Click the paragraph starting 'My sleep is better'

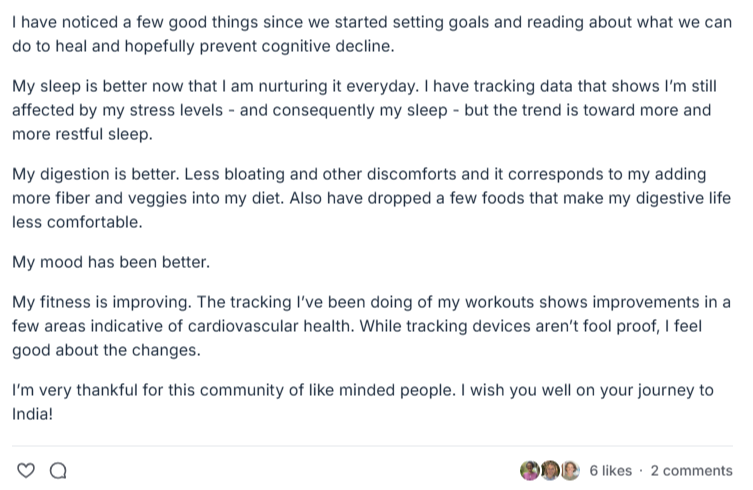(x=365, y=110)
